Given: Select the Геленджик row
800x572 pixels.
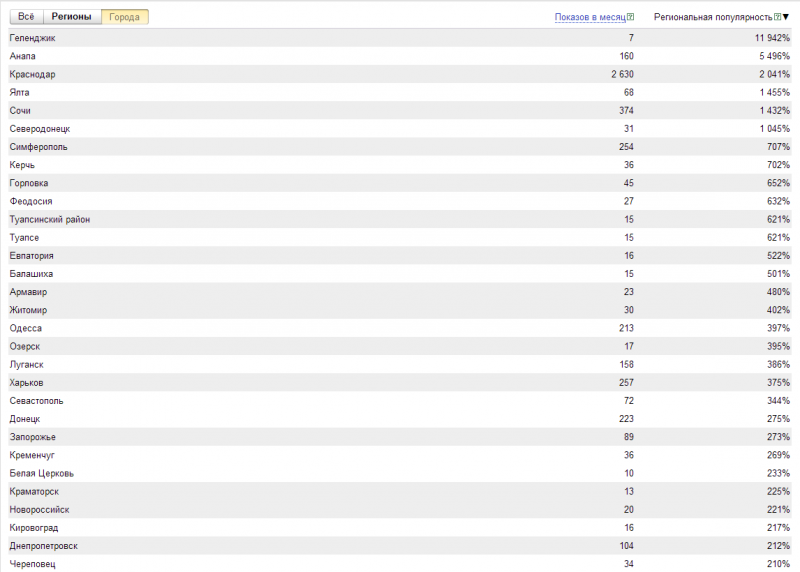Looking at the screenshot, I should pos(32,38).
